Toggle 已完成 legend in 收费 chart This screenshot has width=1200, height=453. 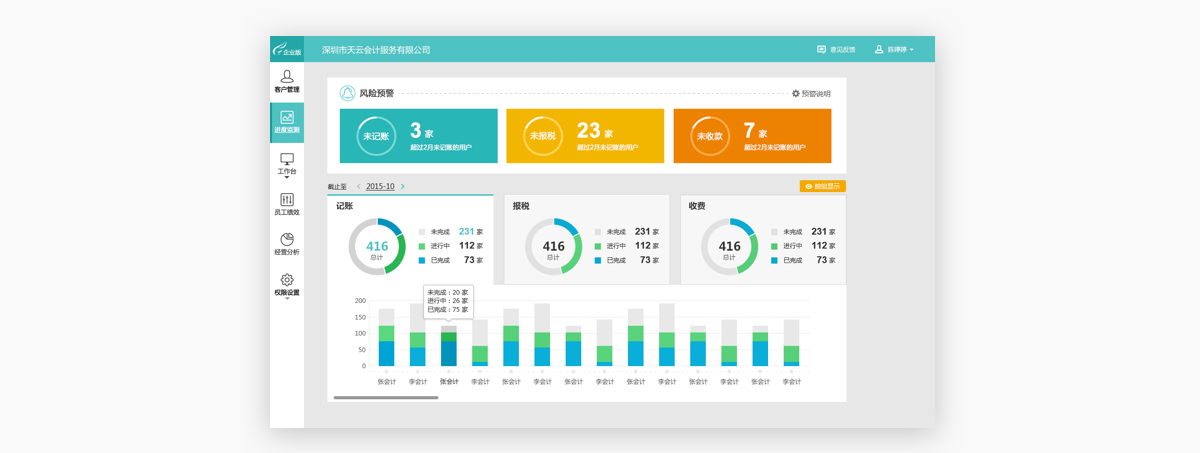(x=774, y=260)
